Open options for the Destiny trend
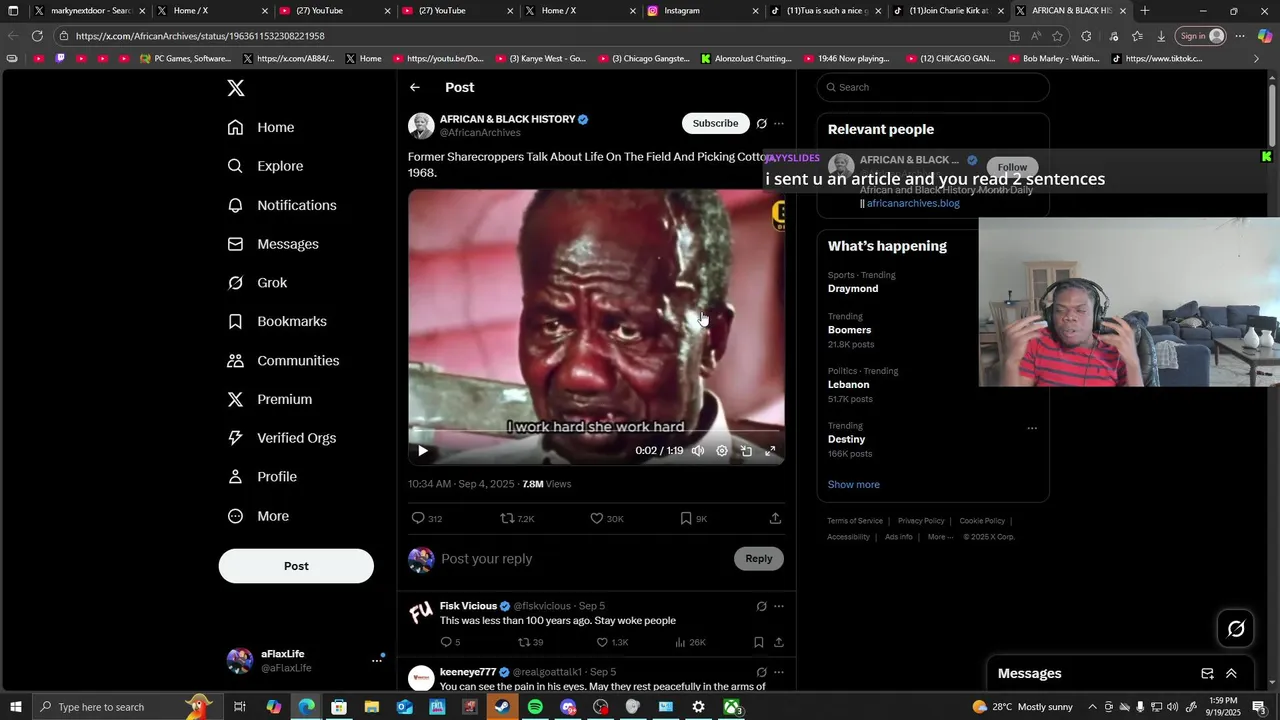 click(x=1032, y=428)
